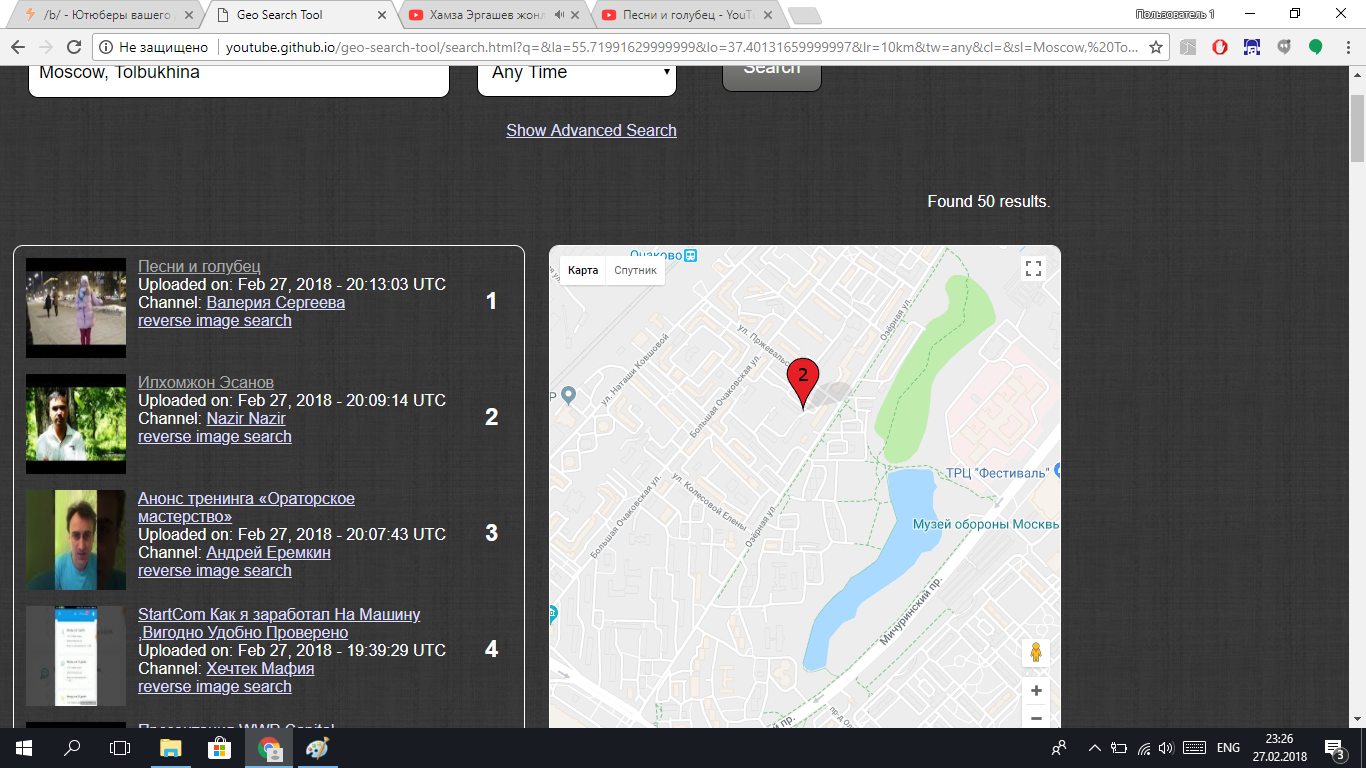
Task: Open the battery status tray icon
Action: coord(1119,748)
